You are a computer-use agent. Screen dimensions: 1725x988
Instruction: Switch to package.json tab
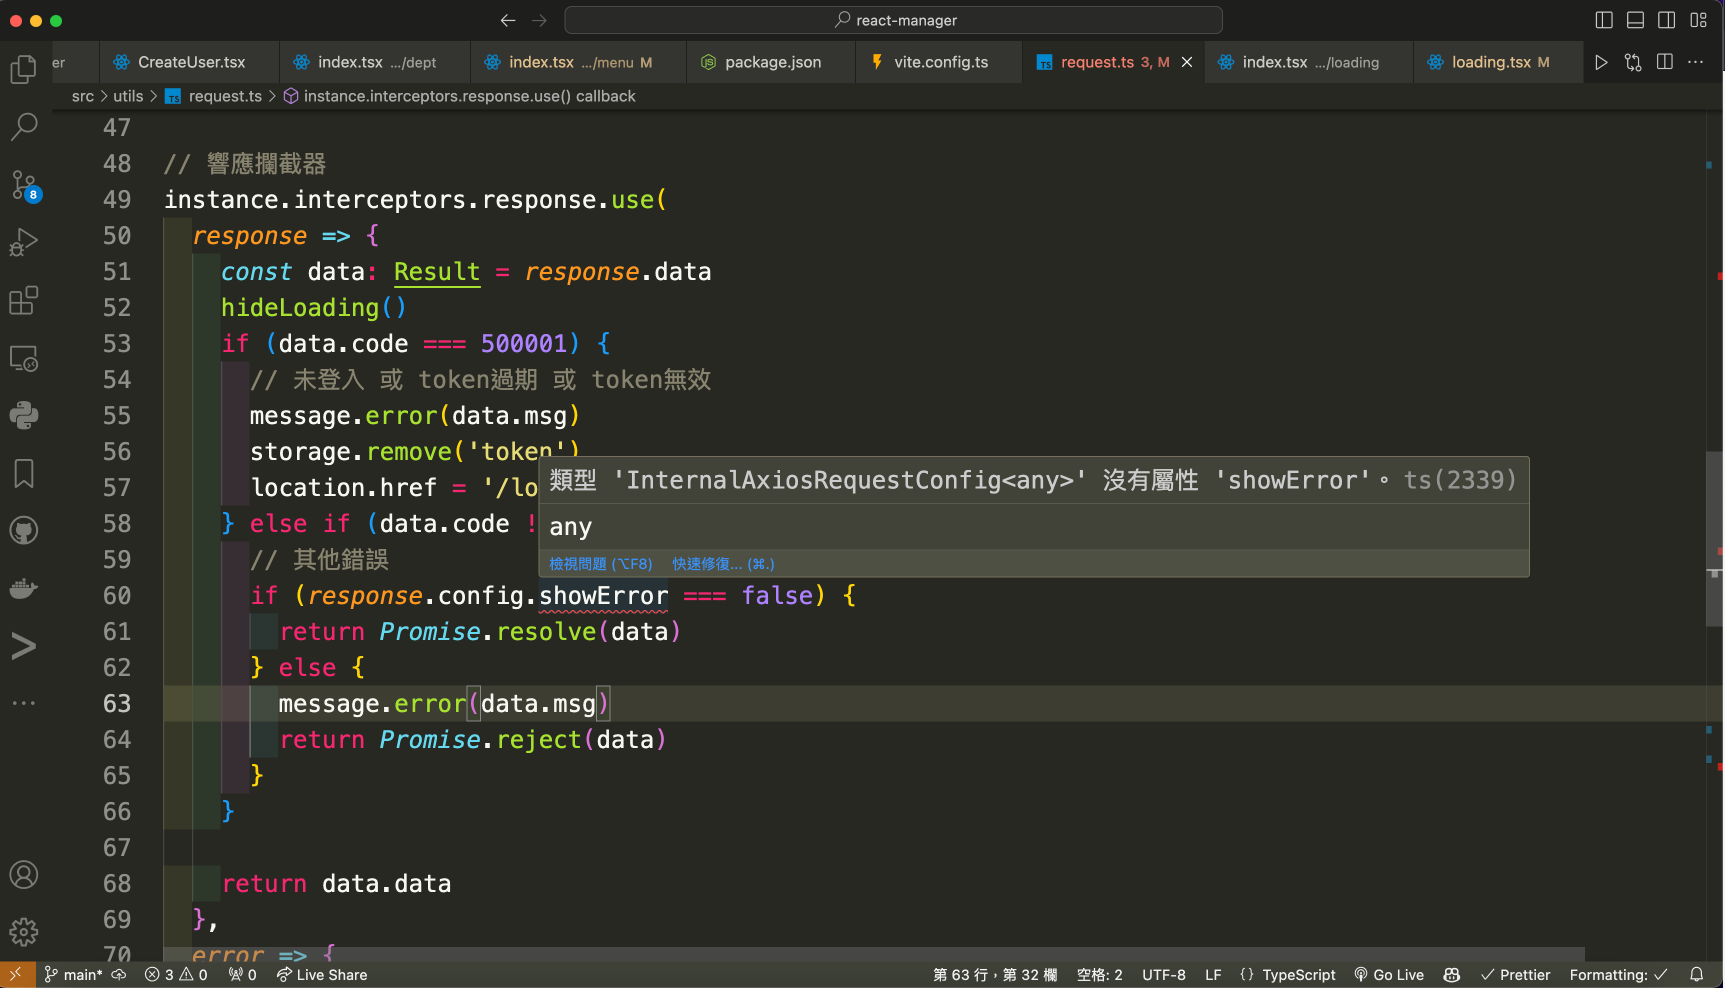pyautogui.click(x=772, y=62)
